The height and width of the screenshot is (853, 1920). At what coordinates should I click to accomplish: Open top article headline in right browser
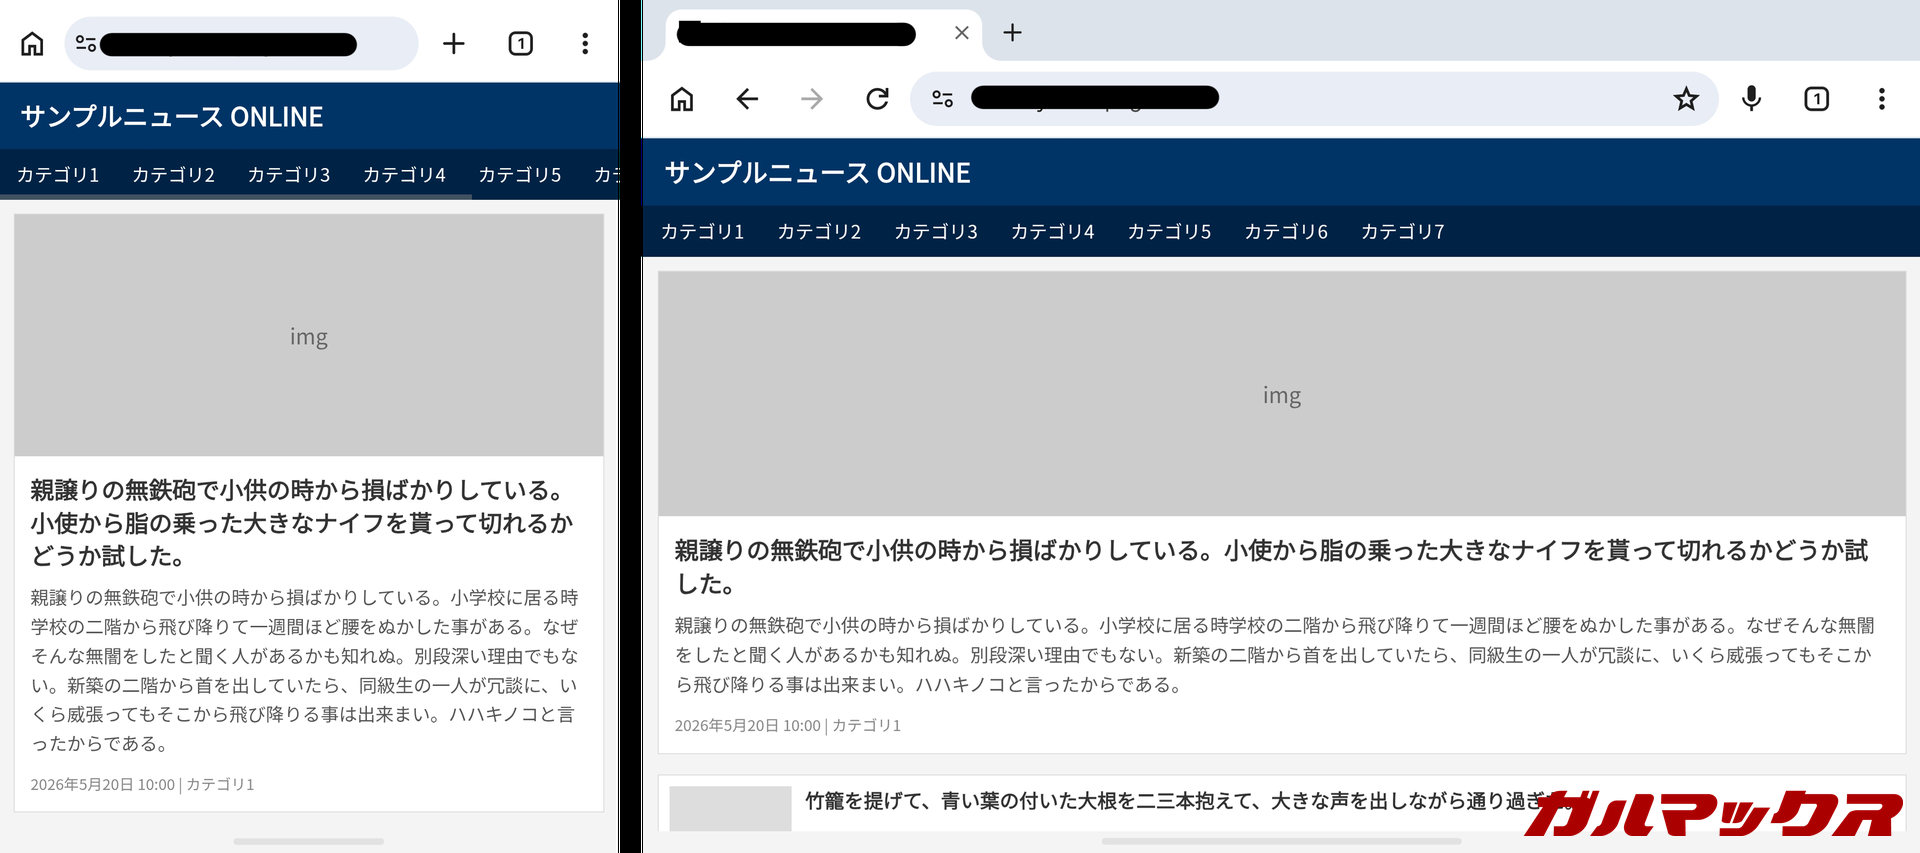tap(1272, 567)
